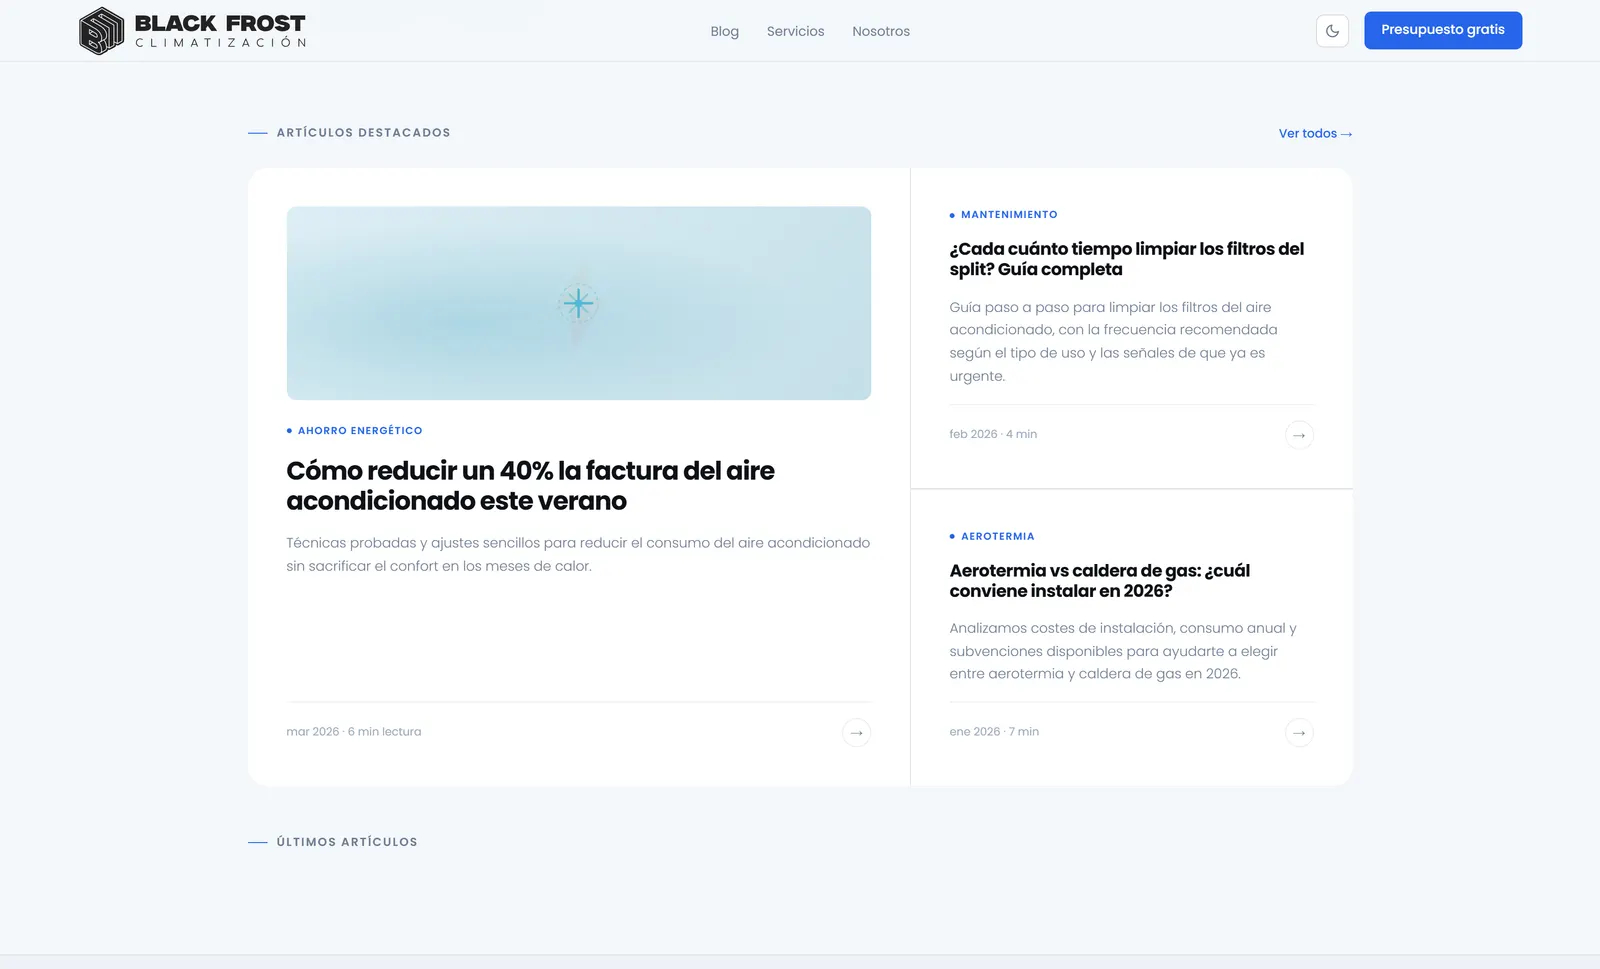Image resolution: width=1600 pixels, height=969 pixels.
Task: Click the 'feb 2026 · 4 min' date text
Action: pos(993,434)
